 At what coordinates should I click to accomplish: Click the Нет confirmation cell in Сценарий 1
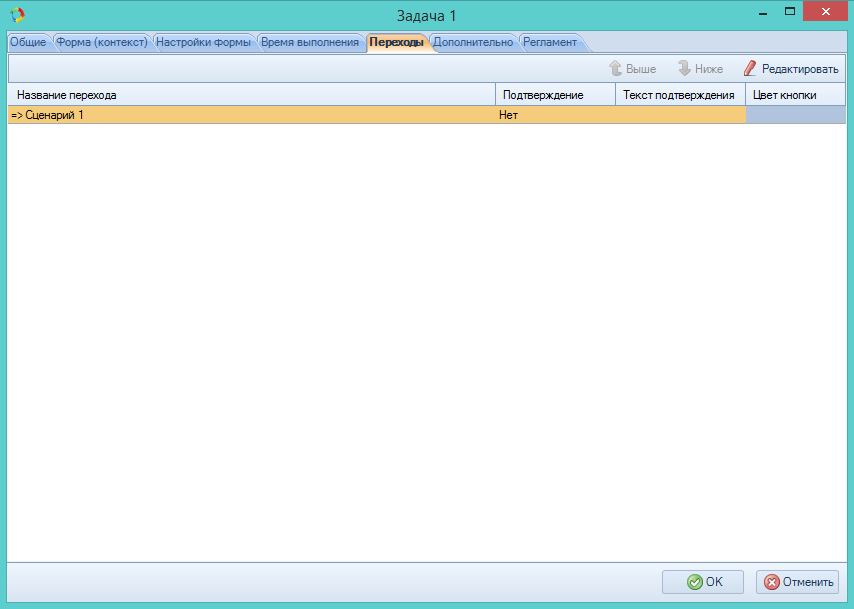click(554, 115)
